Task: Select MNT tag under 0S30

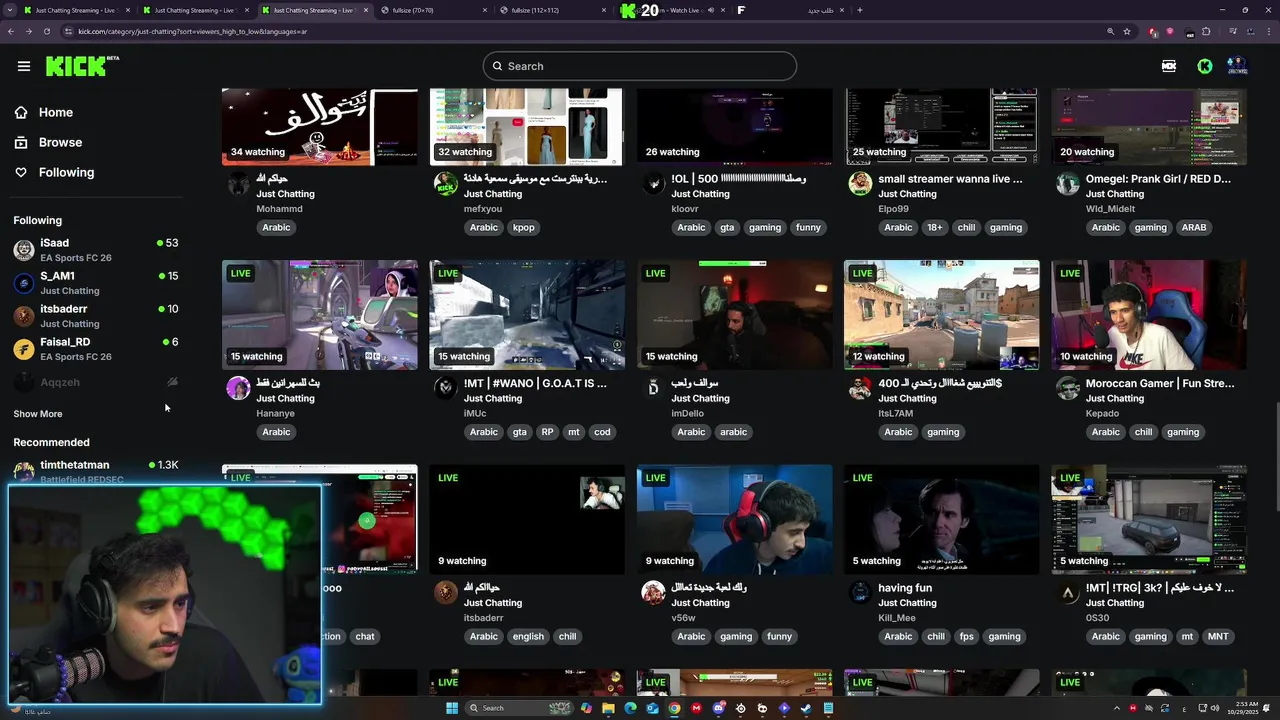Action: click(1218, 636)
